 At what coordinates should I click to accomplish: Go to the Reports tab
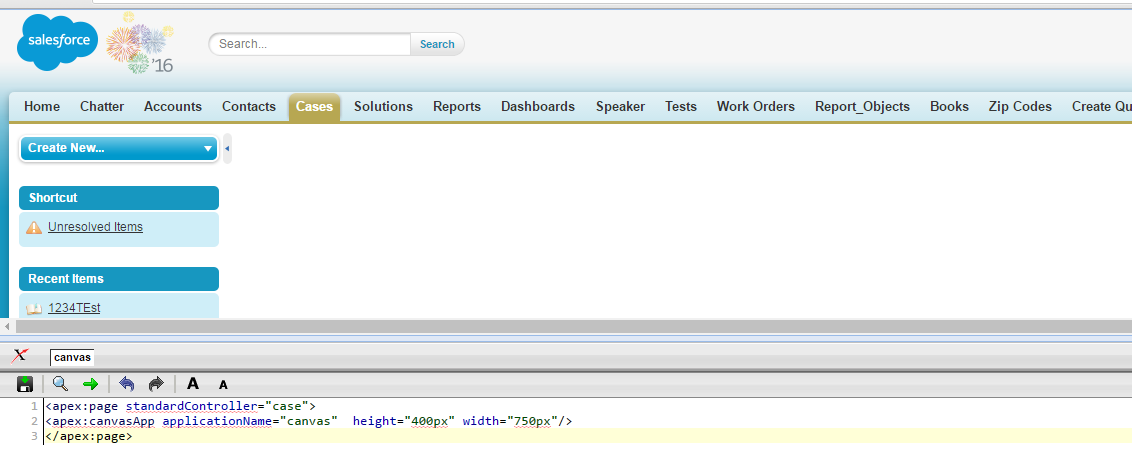(x=456, y=107)
